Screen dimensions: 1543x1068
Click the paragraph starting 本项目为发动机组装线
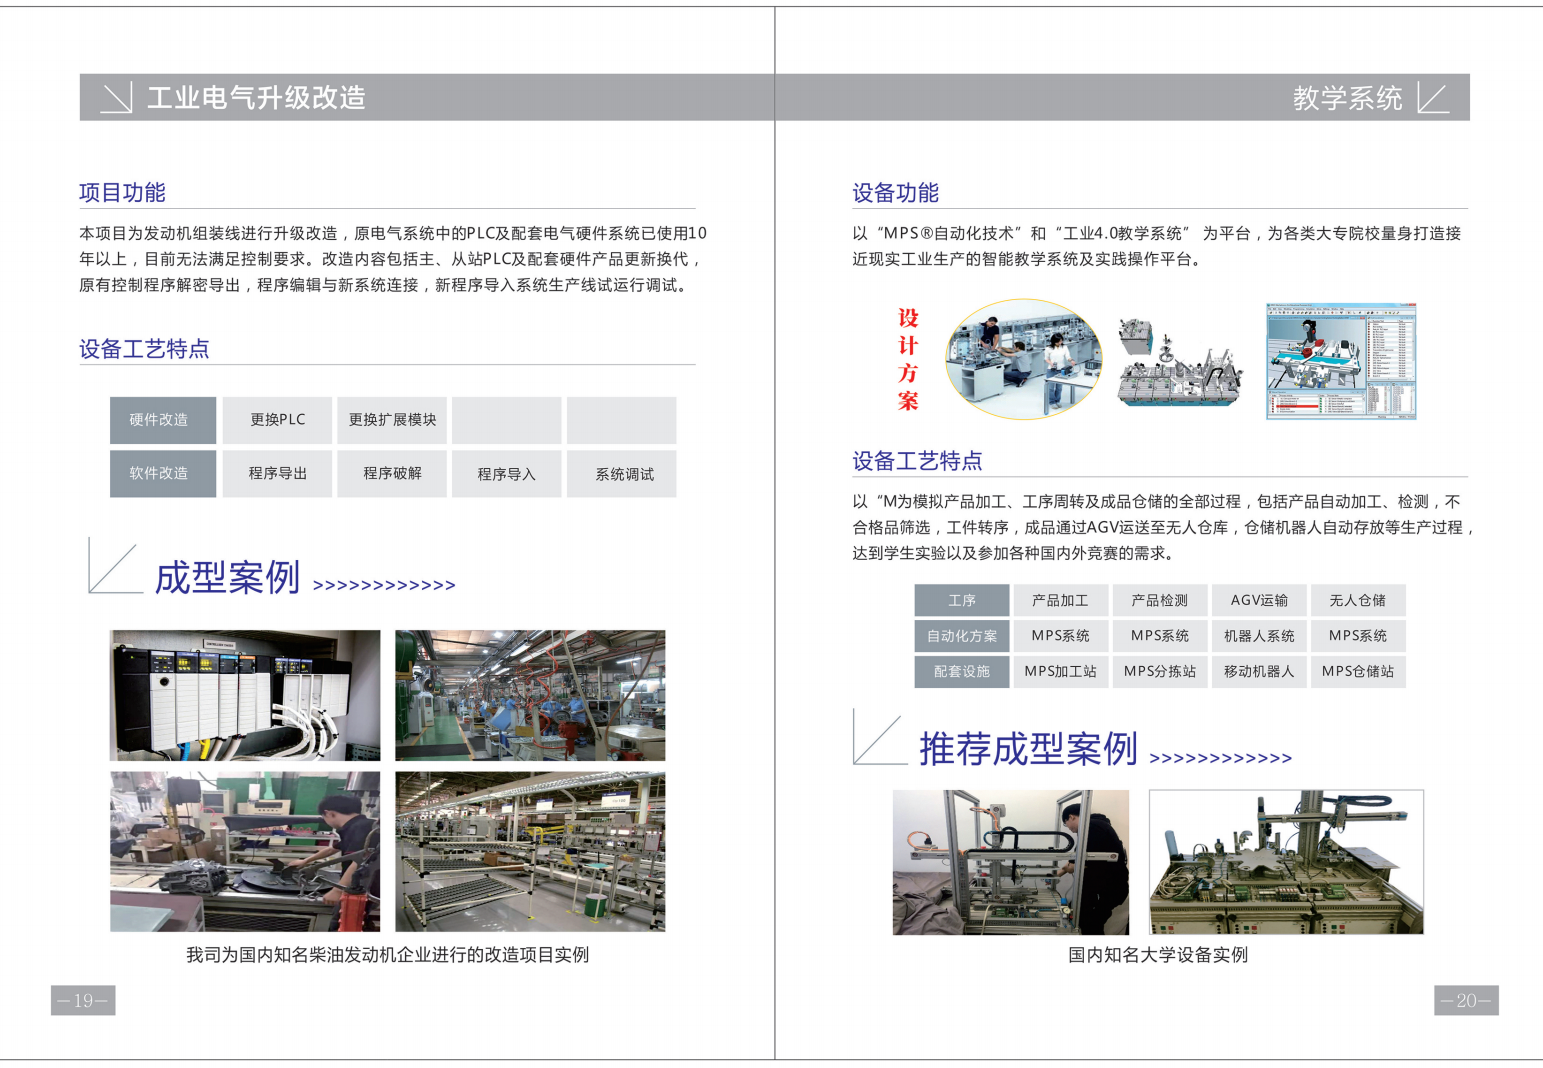coord(393,259)
